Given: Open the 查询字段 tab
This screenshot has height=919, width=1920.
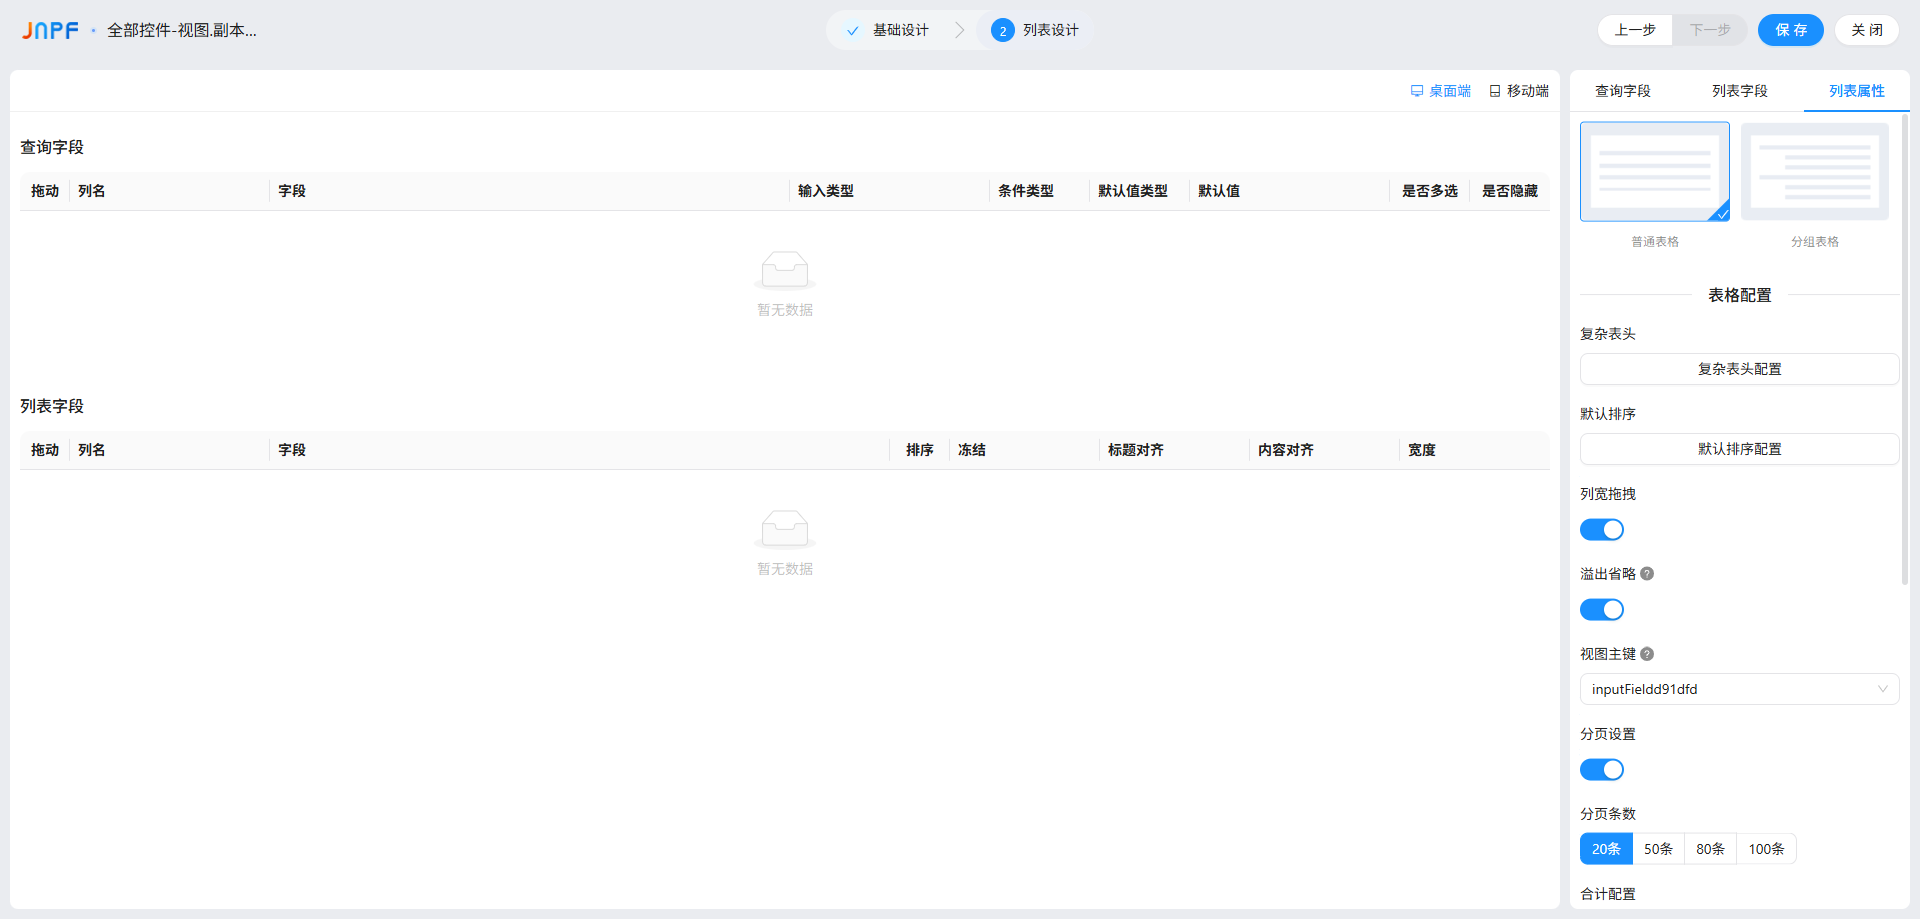Looking at the screenshot, I should [1622, 91].
